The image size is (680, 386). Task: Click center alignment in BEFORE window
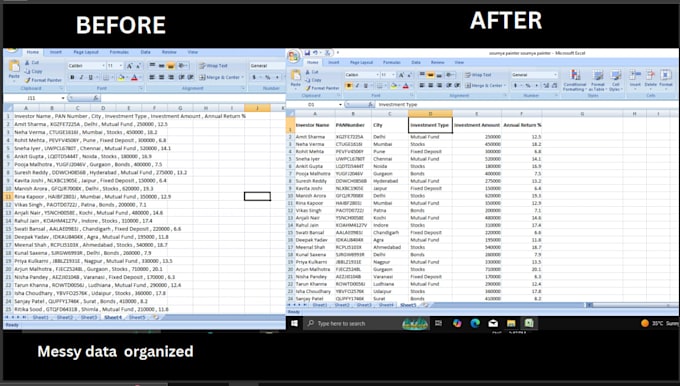161,78
